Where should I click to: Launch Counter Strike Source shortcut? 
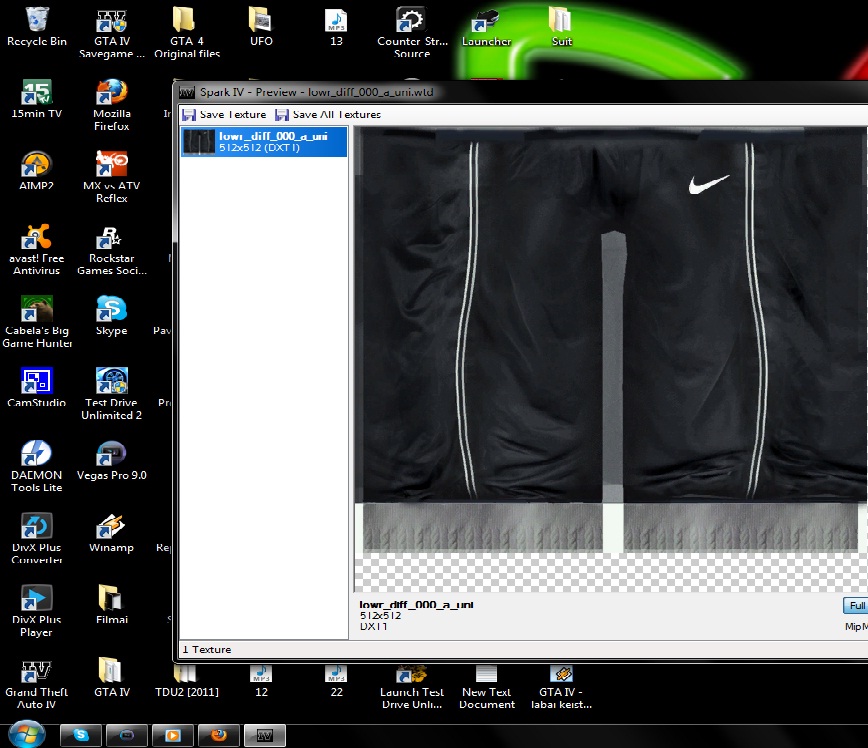click(411, 33)
